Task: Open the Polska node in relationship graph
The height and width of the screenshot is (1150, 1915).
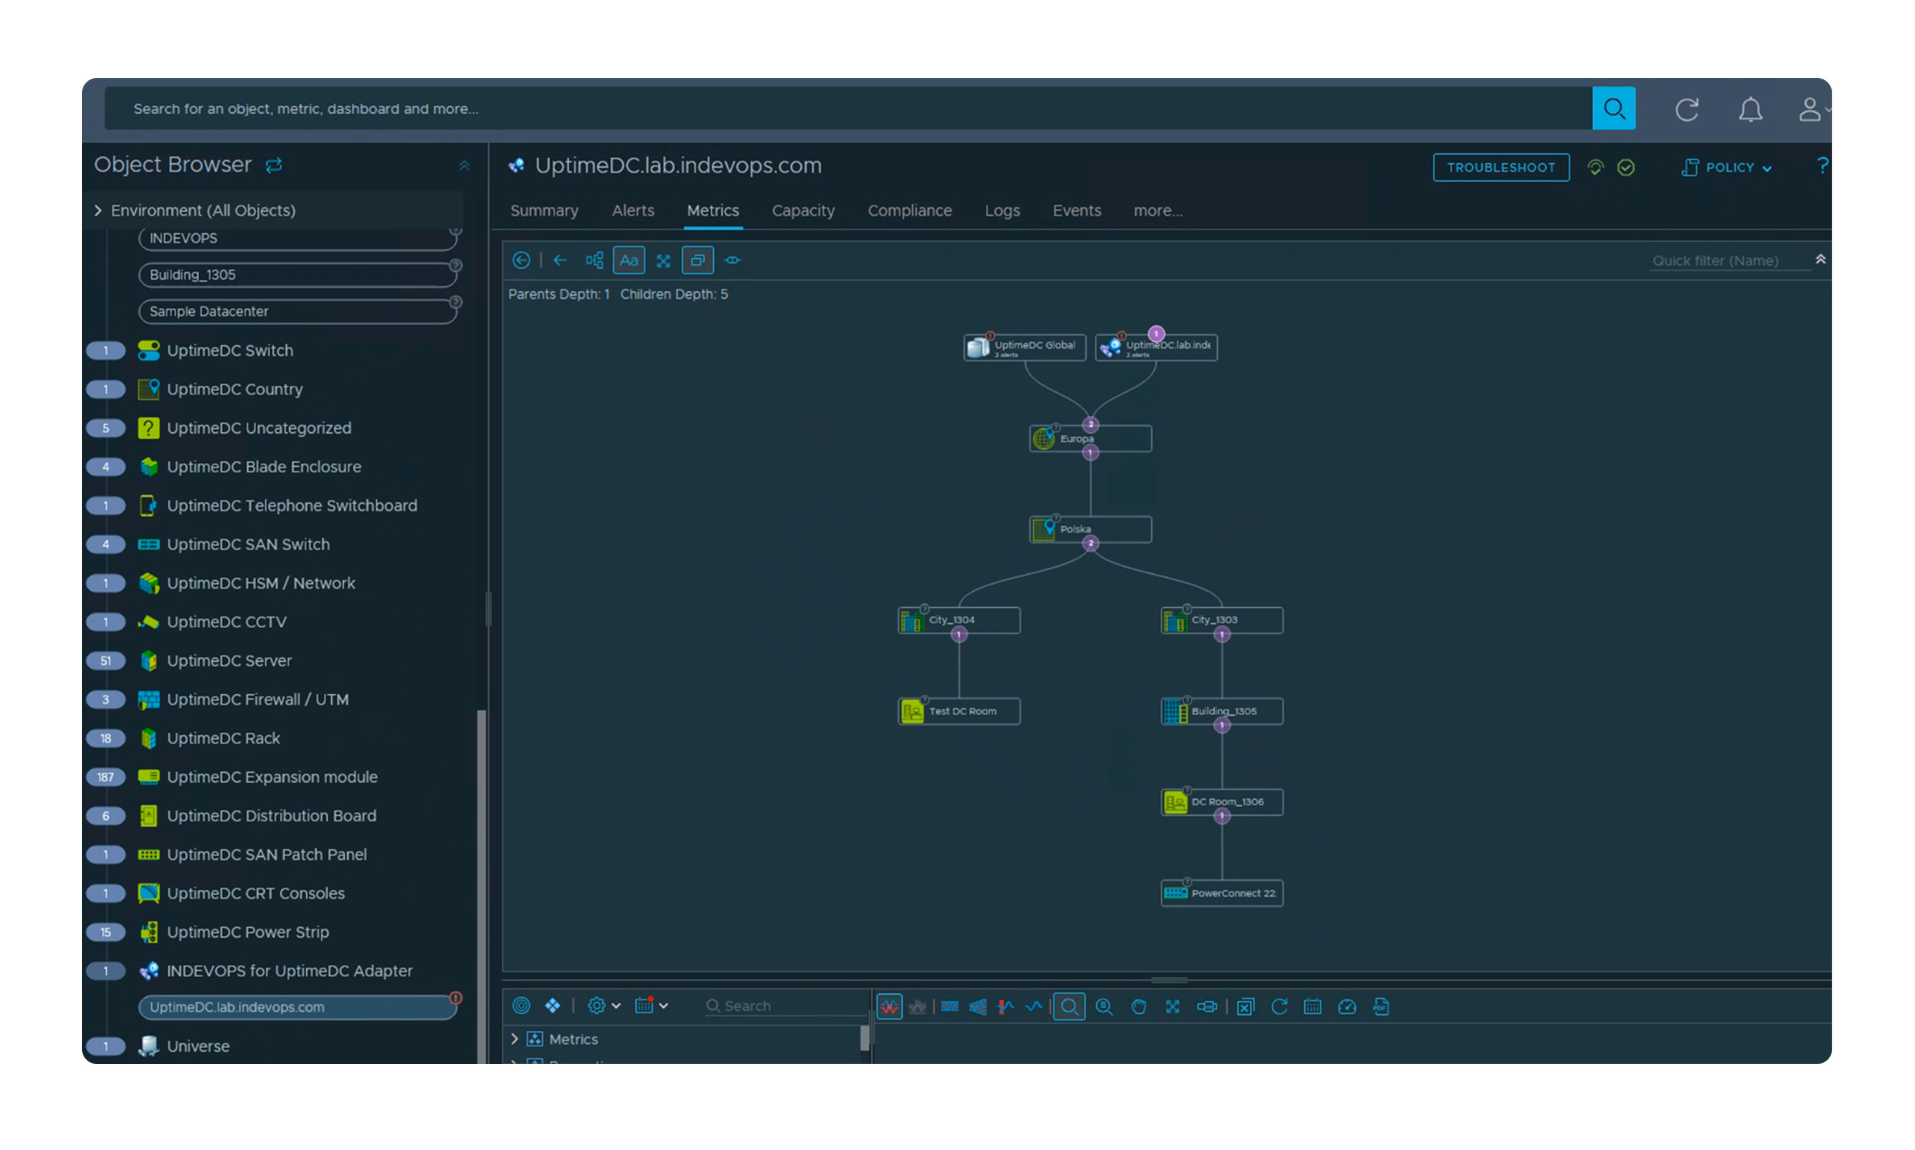Action: tap(1090, 529)
